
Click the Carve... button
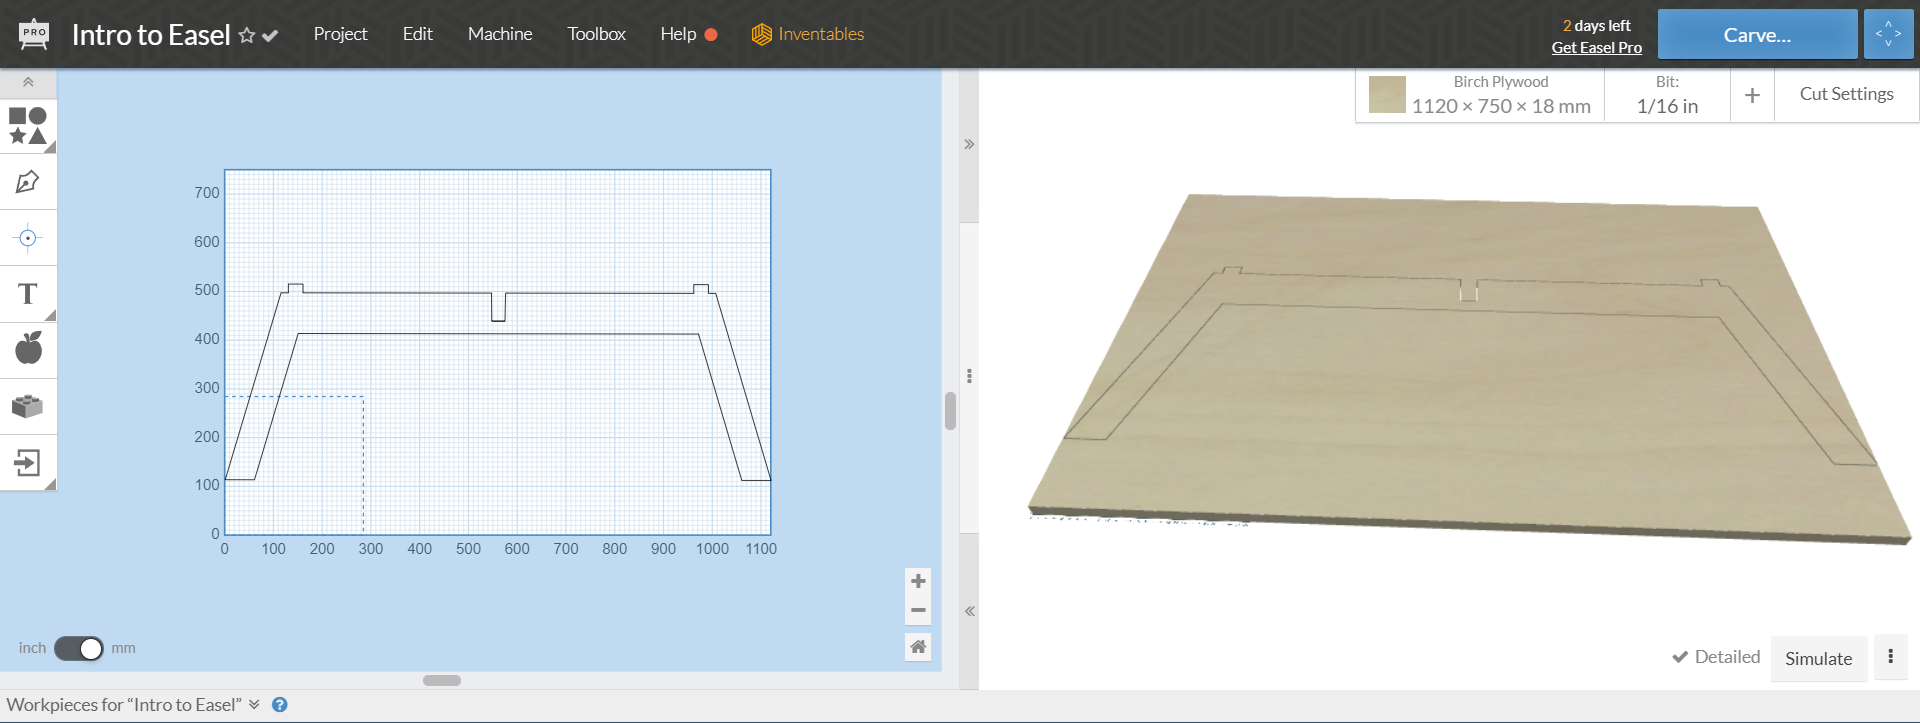point(1757,35)
